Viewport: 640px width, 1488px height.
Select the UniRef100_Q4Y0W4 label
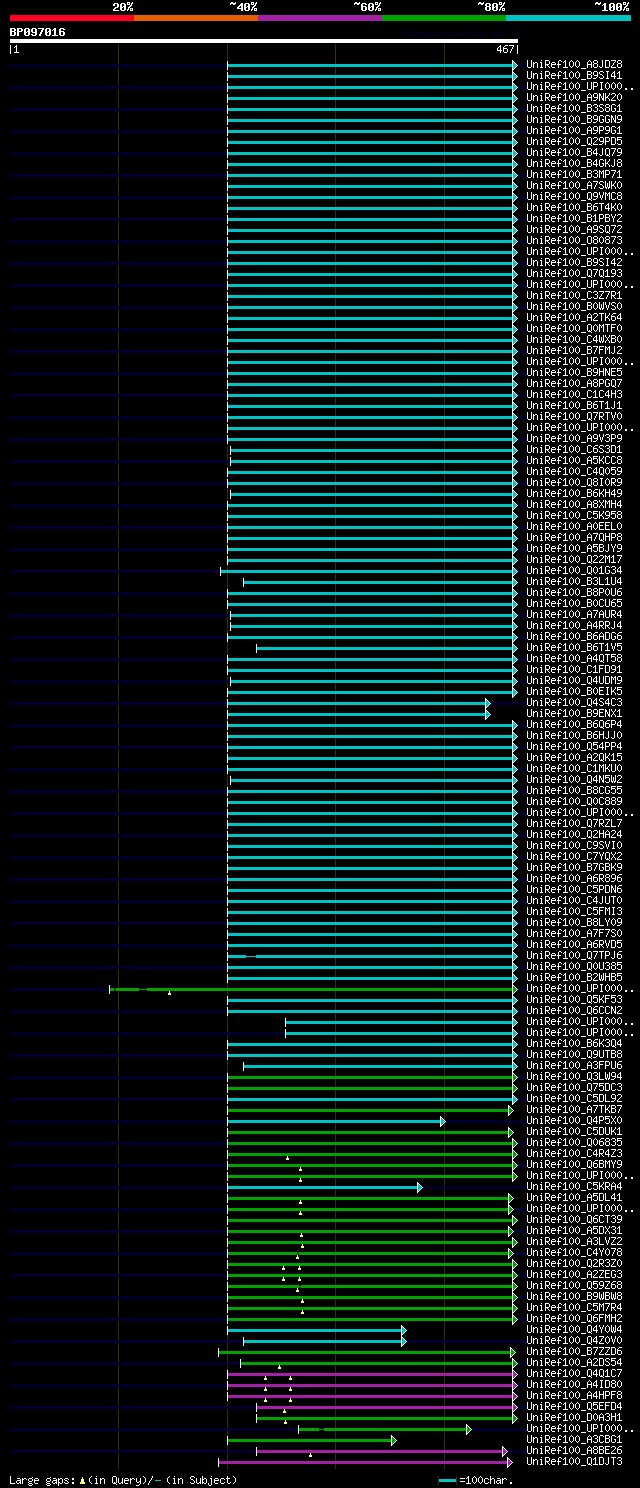pos(574,1329)
